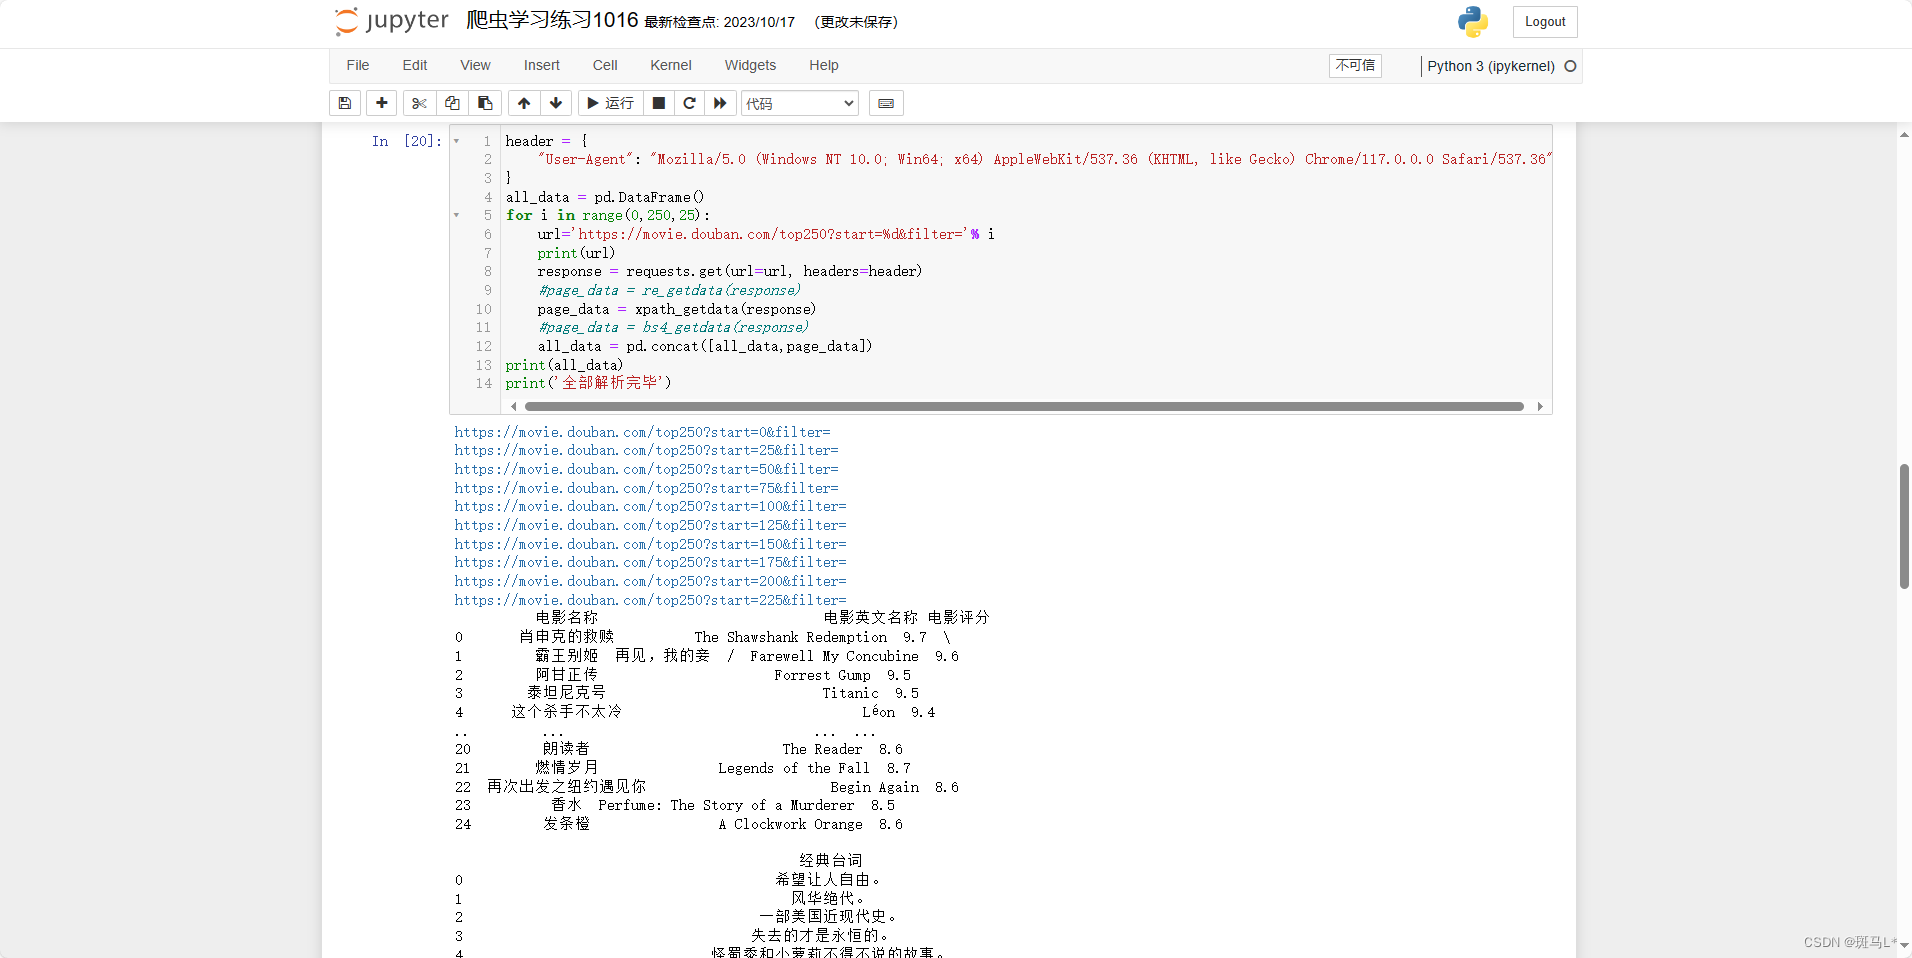Image resolution: width=1912 pixels, height=958 pixels.
Task: Place cursor on line print(all_data)
Action: (564, 365)
